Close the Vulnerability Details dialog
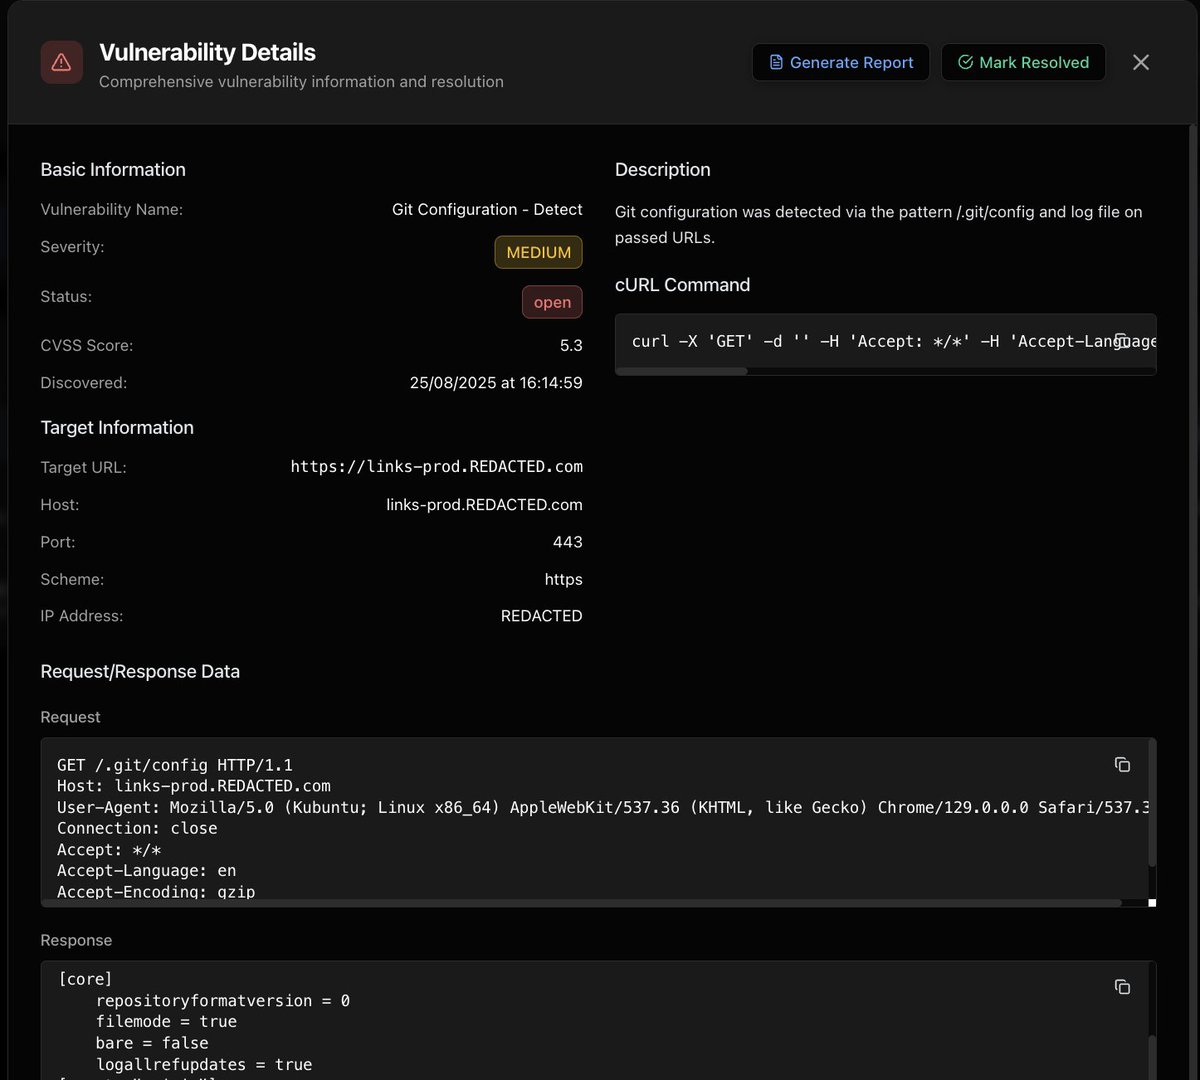The height and width of the screenshot is (1080, 1200). tap(1141, 62)
